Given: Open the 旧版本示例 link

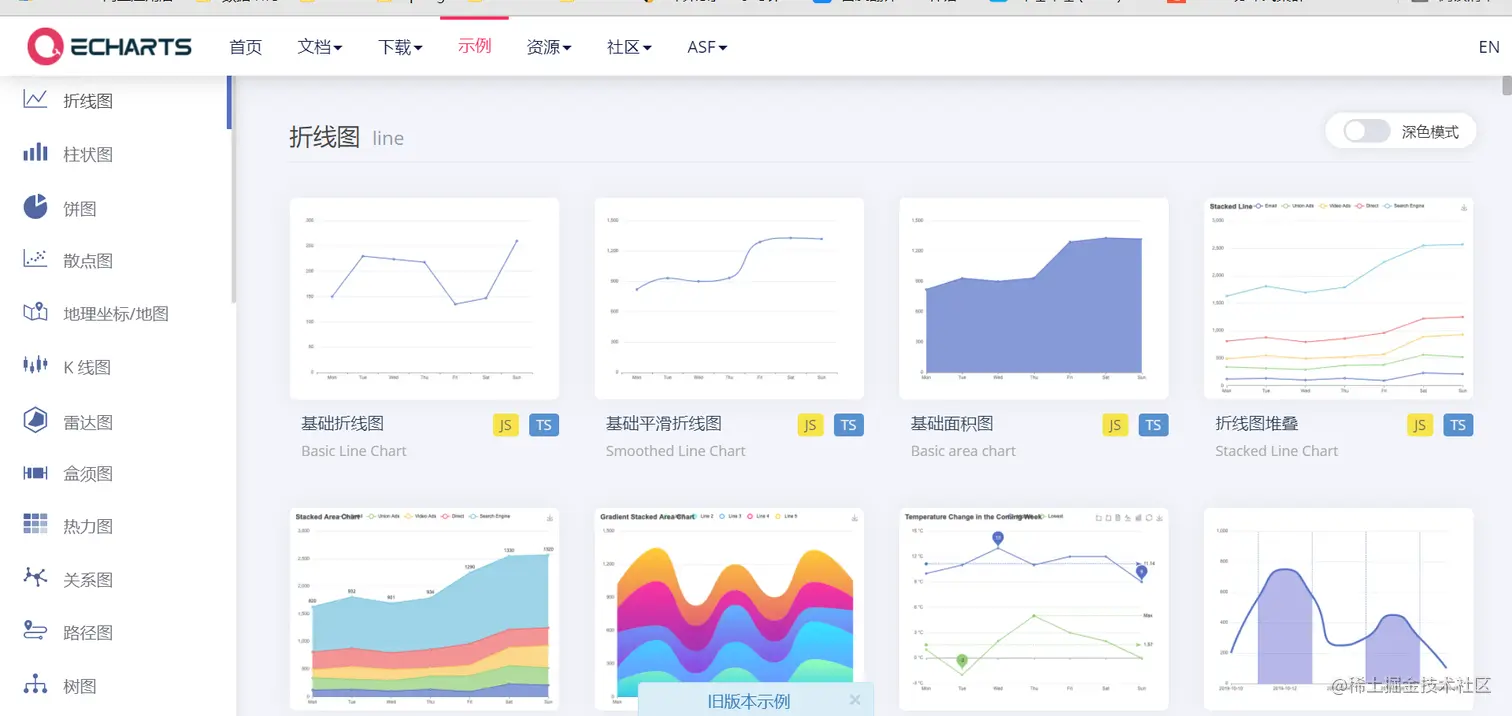Looking at the screenshot, I should point(749,701).
